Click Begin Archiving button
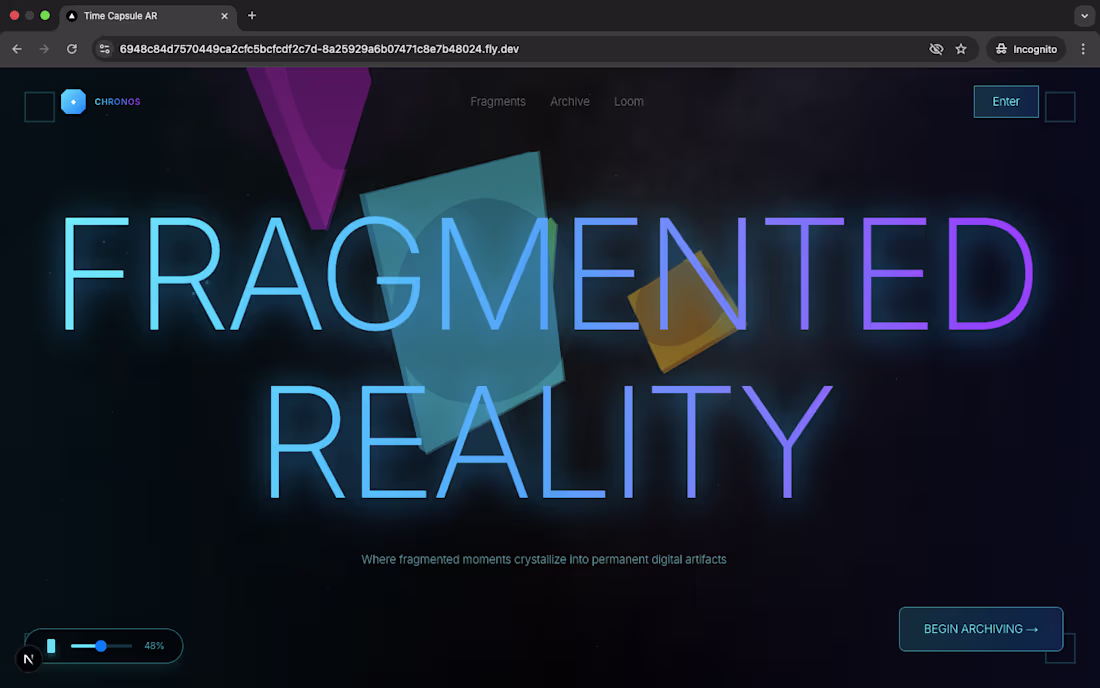The height and width of the screenshot is (688, 1100). click(x=981, y=629)
